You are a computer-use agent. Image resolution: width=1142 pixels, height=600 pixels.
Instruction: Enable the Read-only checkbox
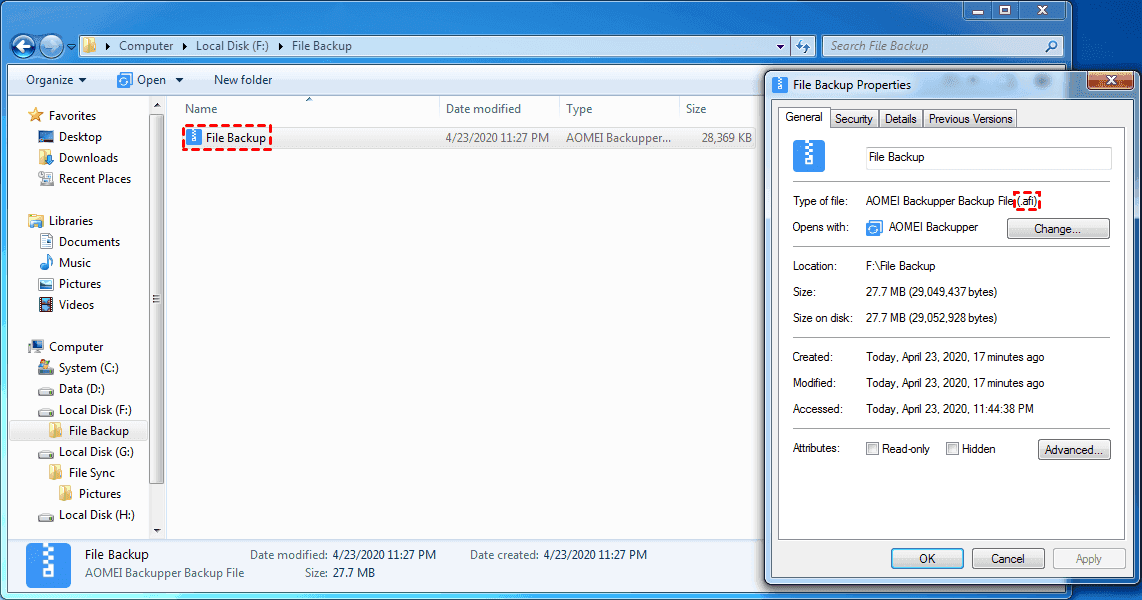tap(873, 449)
